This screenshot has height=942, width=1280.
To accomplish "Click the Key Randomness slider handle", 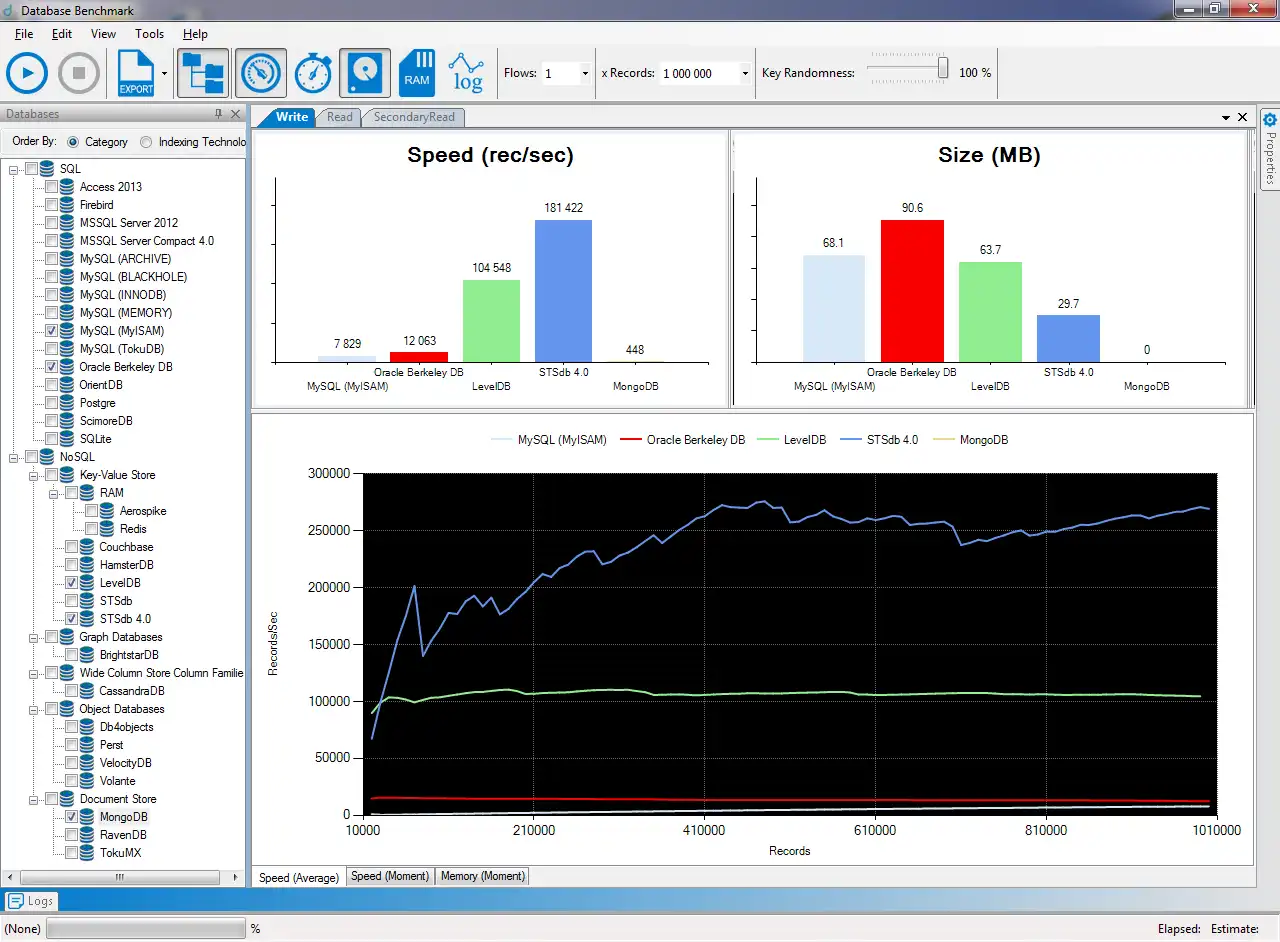I will pos(942,68).
